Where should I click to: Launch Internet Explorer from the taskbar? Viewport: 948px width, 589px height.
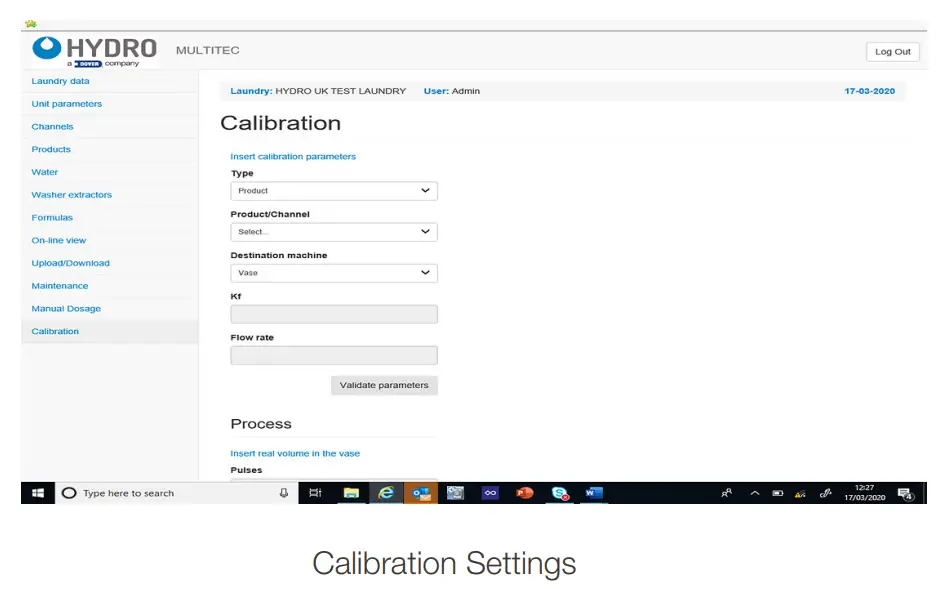click(385, 492)
